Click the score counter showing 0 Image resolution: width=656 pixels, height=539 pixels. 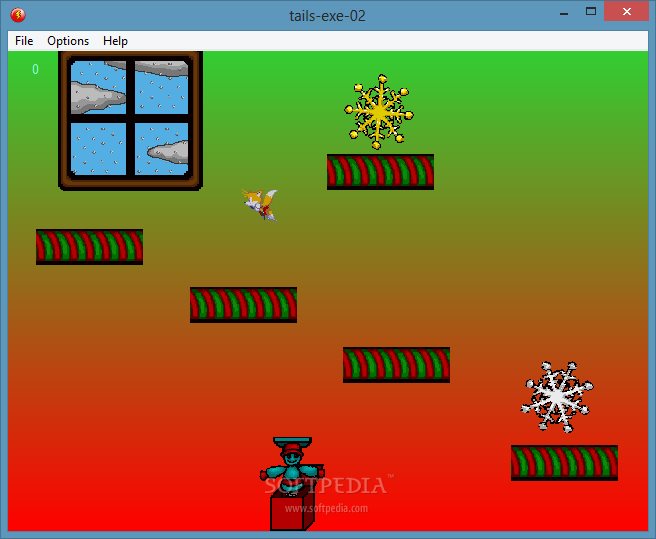tap(36, 69)
